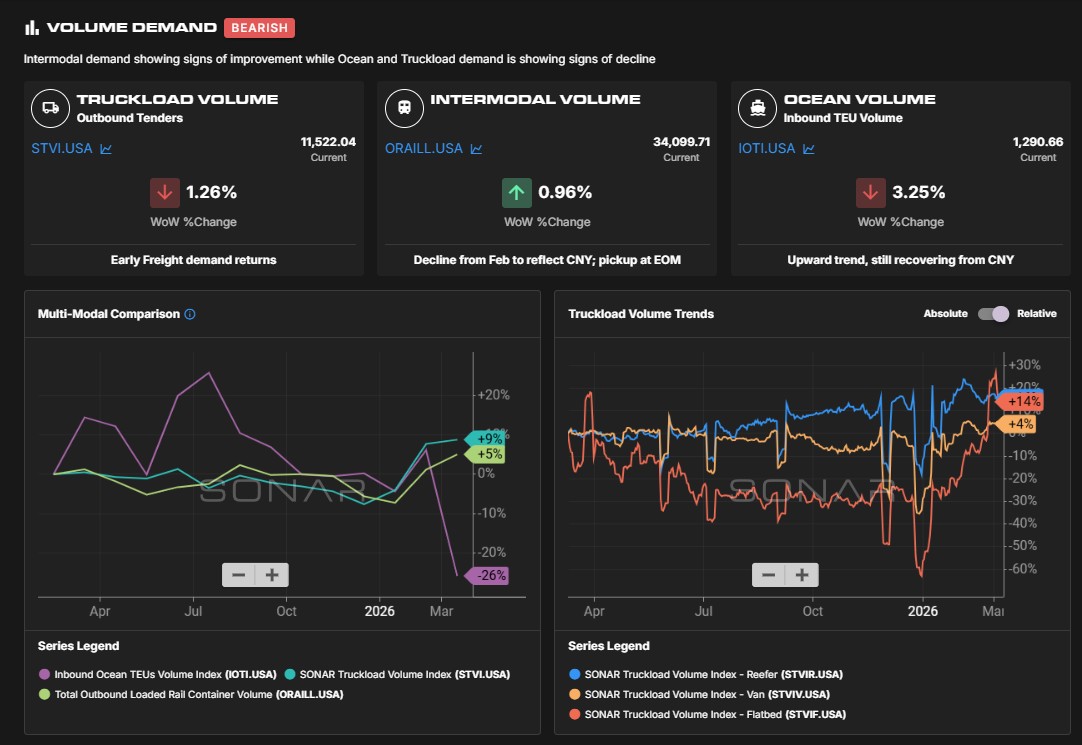This screenshot has height=745, width=1082.
Task: Click the blue Reefer legend color dot
Action: 574,675
